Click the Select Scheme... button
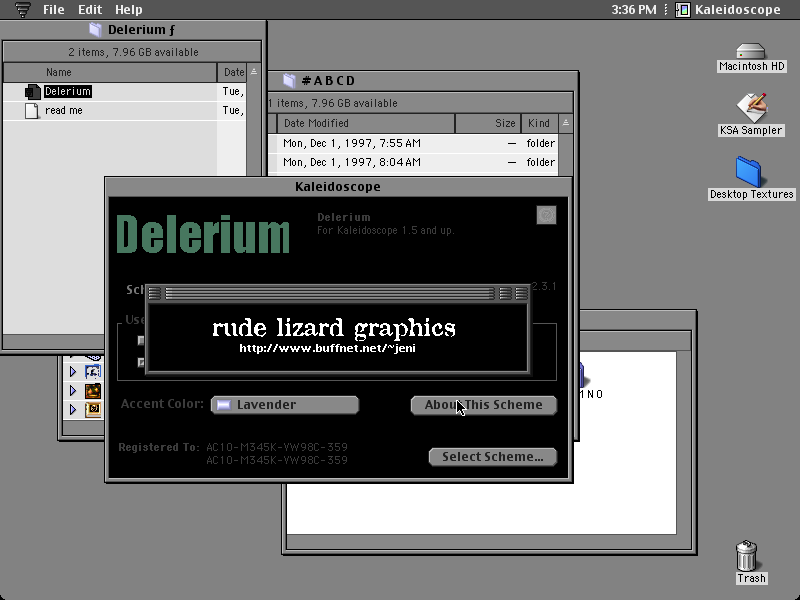Image resolution: width=800 pixels, height=600 pixels. [x=493, y=457]
